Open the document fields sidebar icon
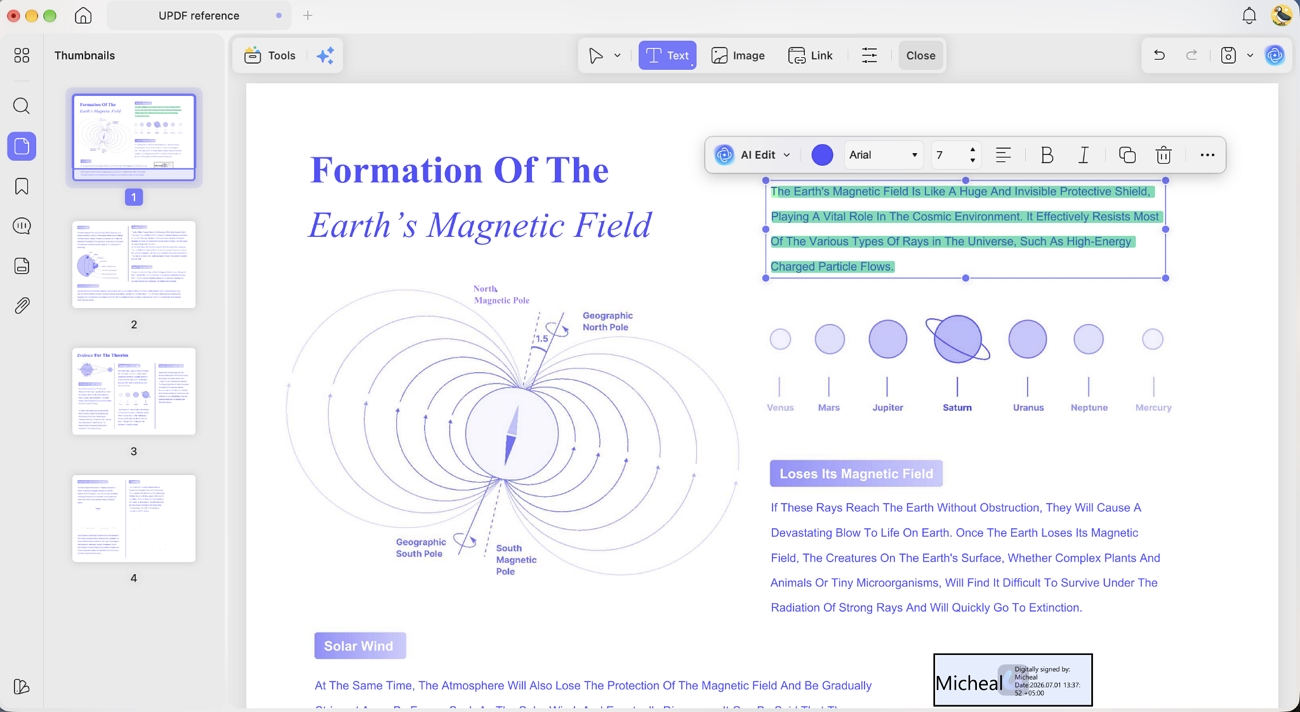 click(21, 266)
